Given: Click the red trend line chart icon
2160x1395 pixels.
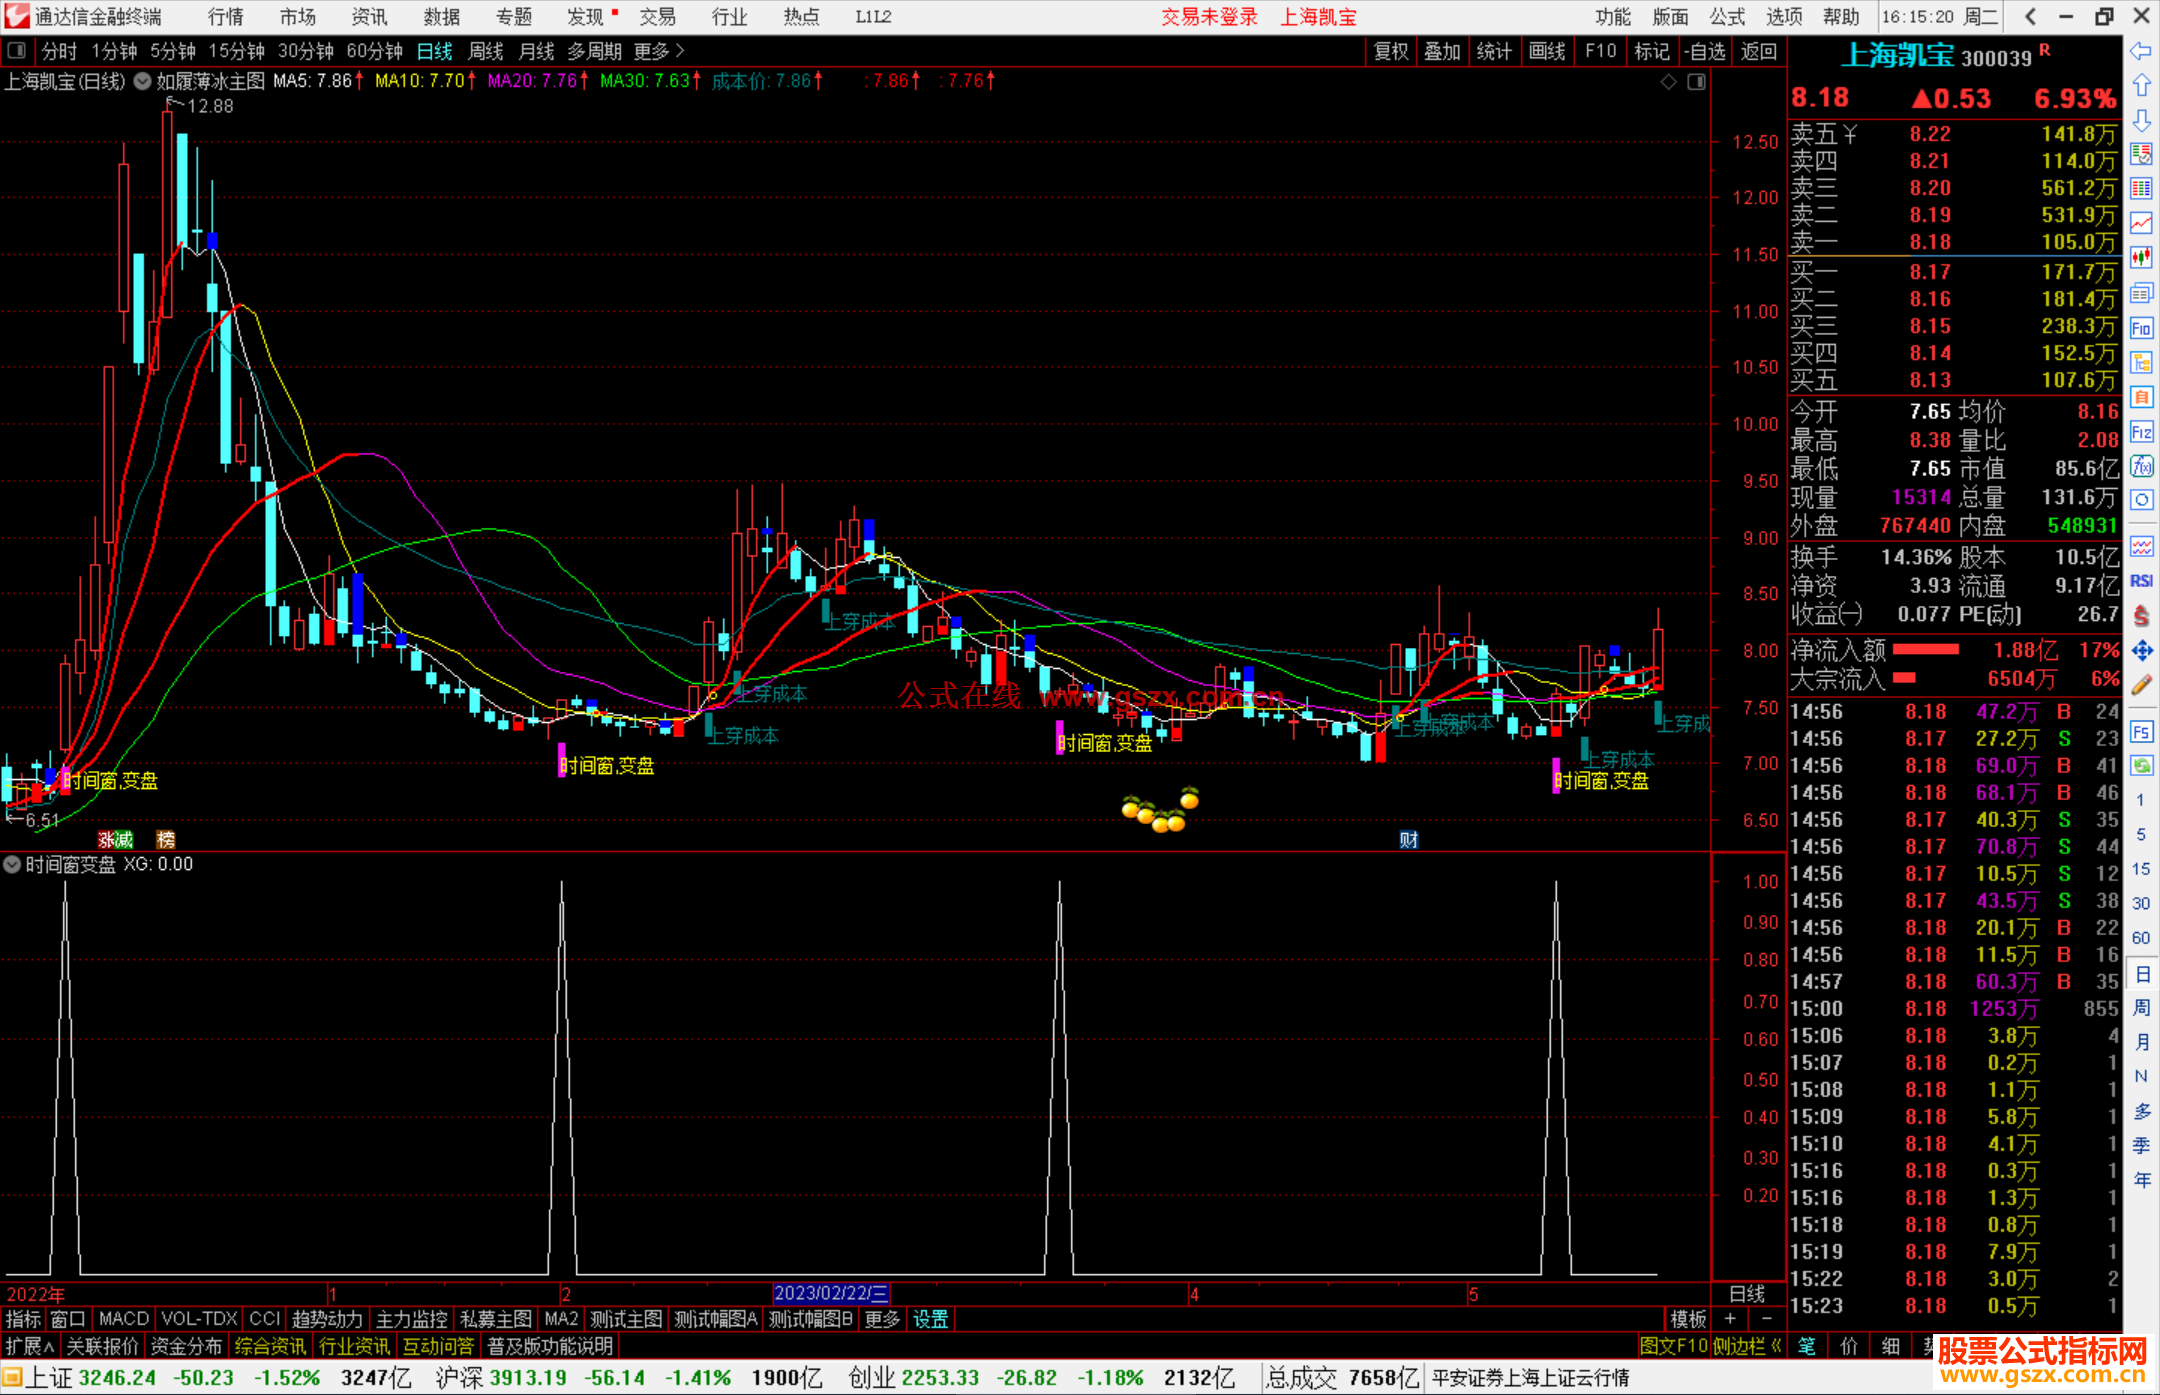Looking at the screenshot, I should (2141, 223).
